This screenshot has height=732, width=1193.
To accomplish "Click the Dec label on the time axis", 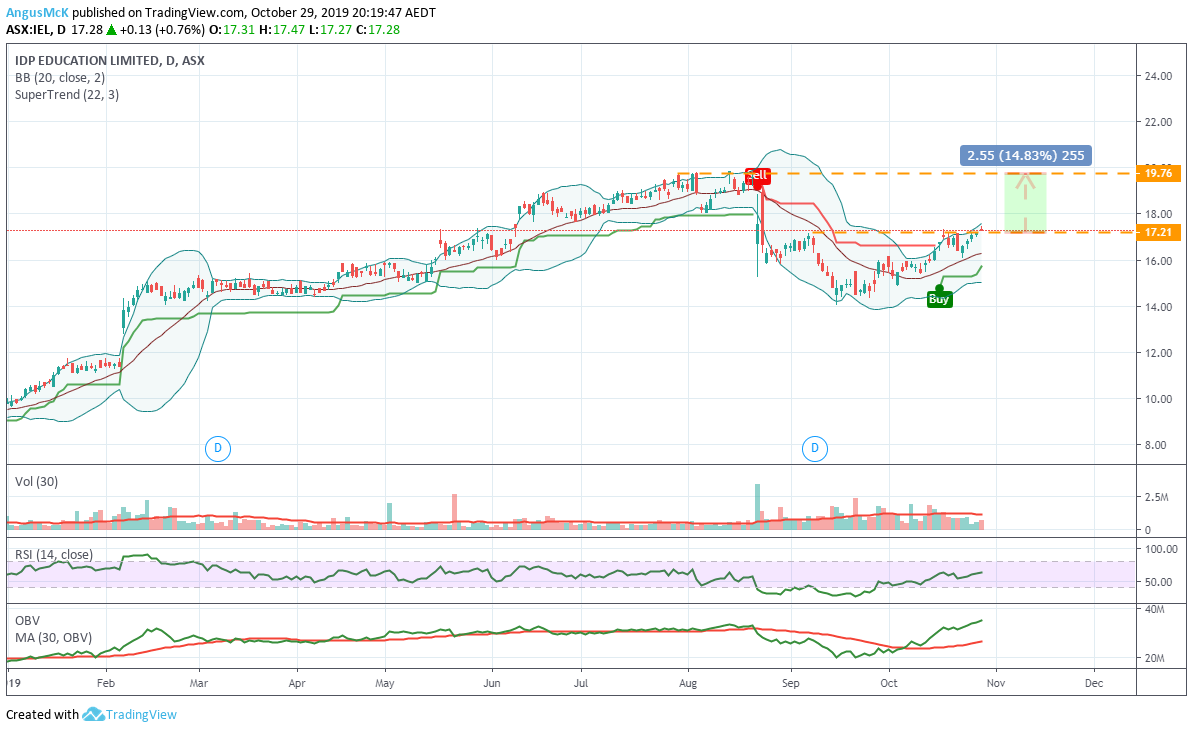I will click(x=1094, y=683).
